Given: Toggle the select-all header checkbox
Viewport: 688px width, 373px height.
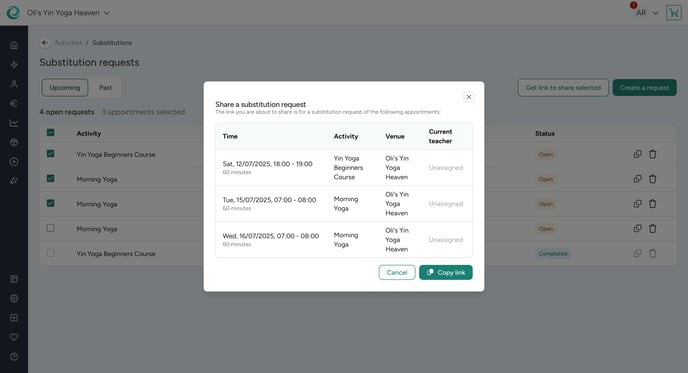Looking at the screenshot, I should tap(51, 133).
